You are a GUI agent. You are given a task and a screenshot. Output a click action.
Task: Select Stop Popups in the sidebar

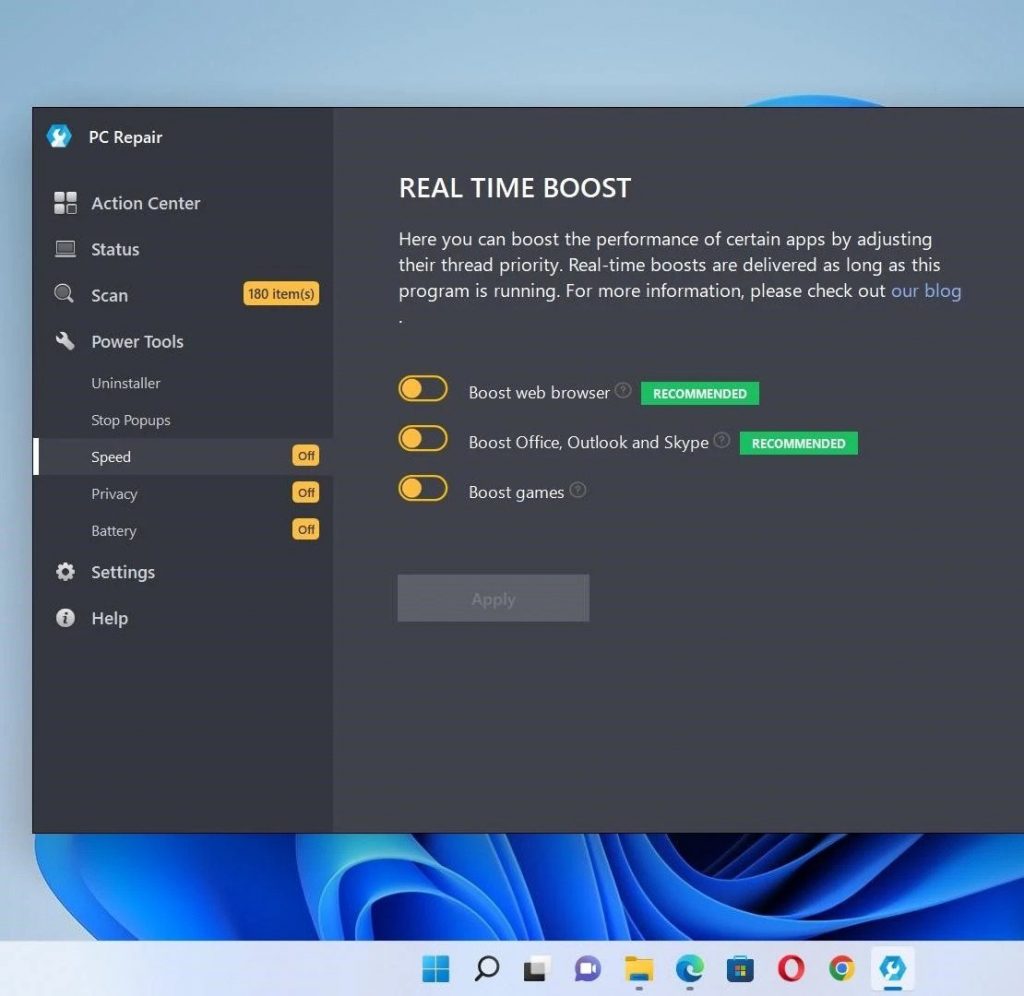[x=131, y=420]
